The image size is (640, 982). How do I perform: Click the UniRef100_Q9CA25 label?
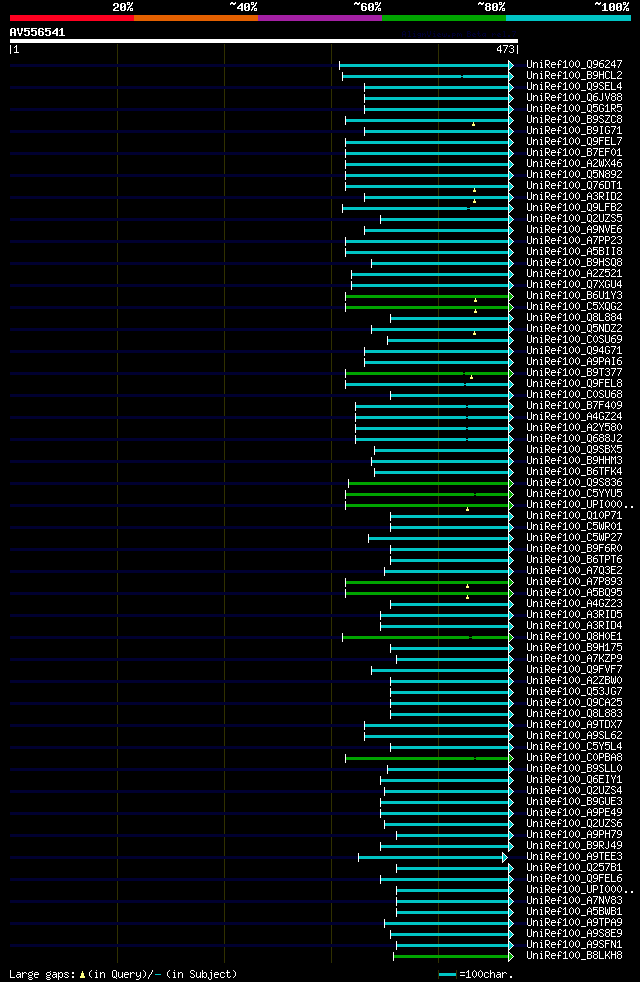pos(574,703)
